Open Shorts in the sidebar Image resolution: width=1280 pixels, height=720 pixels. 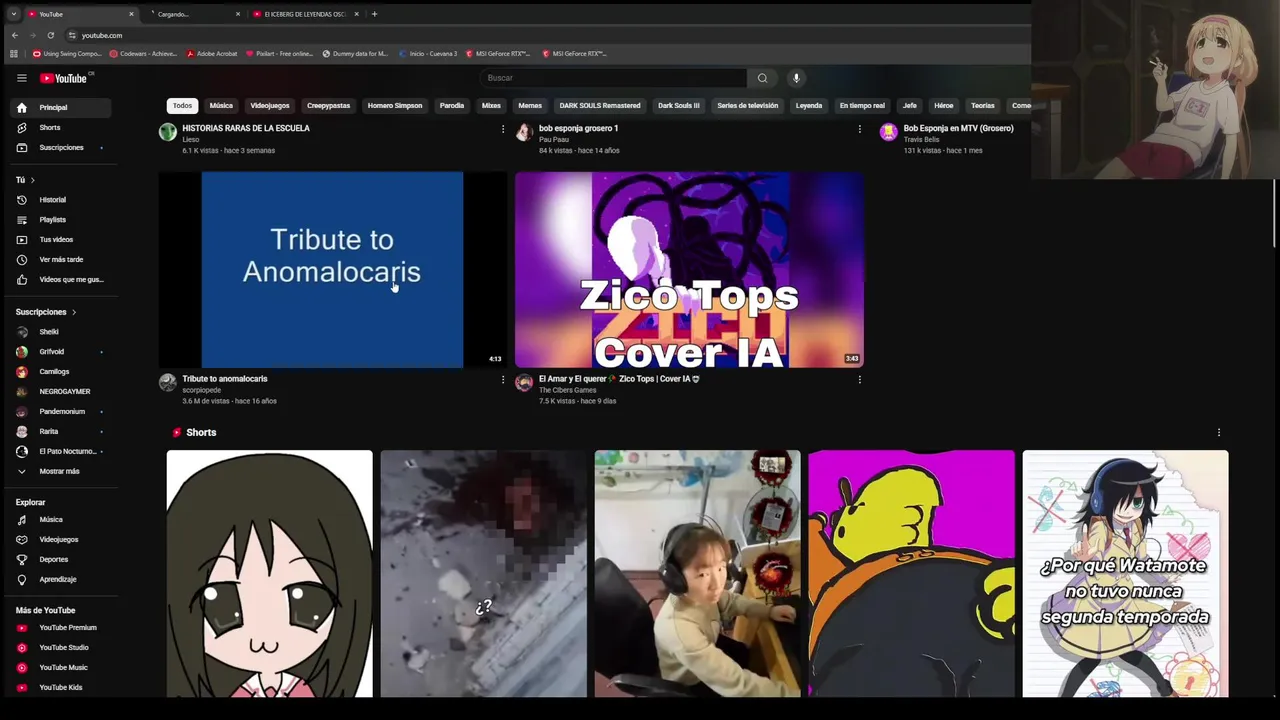[x=61, y=127]
